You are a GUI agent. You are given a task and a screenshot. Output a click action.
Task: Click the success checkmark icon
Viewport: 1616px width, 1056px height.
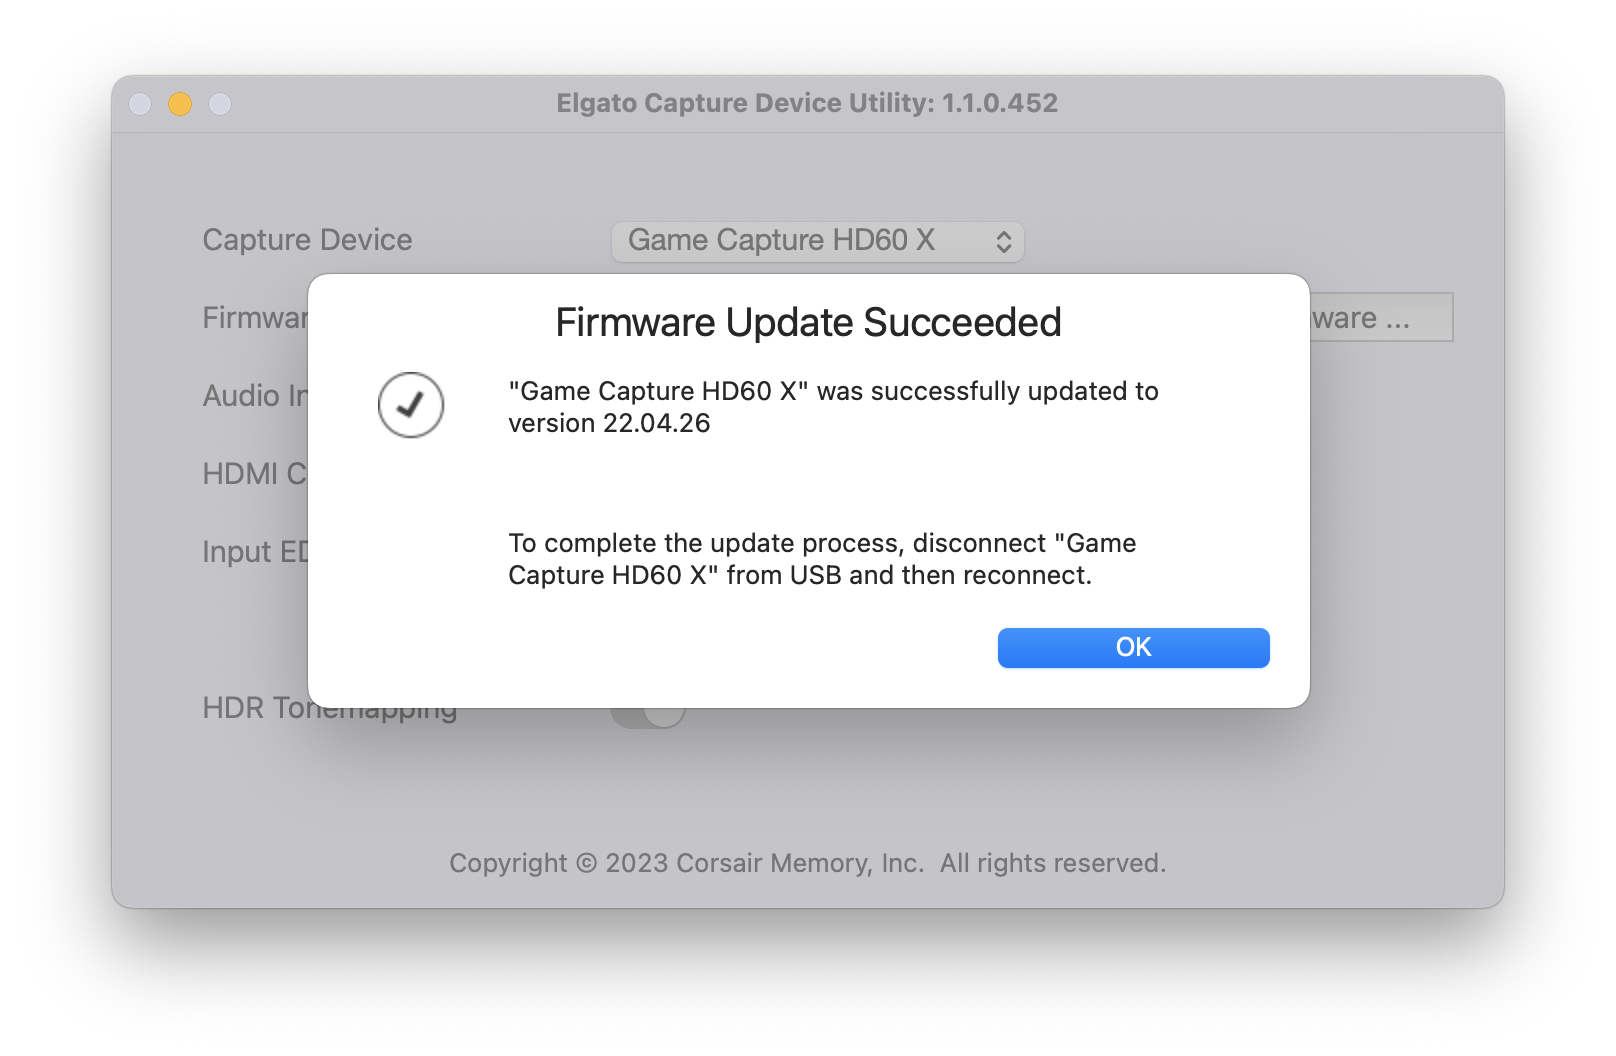[411, 405]
